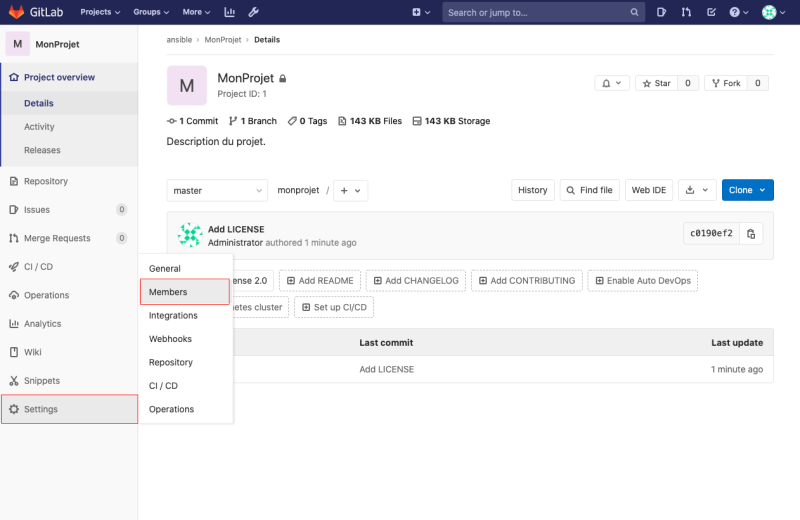Click the Web IDE button

point(648,190)
